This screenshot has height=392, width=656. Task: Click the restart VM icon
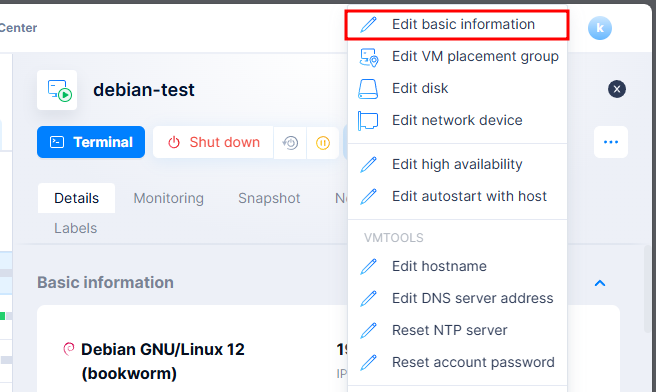tap(290, 143)
